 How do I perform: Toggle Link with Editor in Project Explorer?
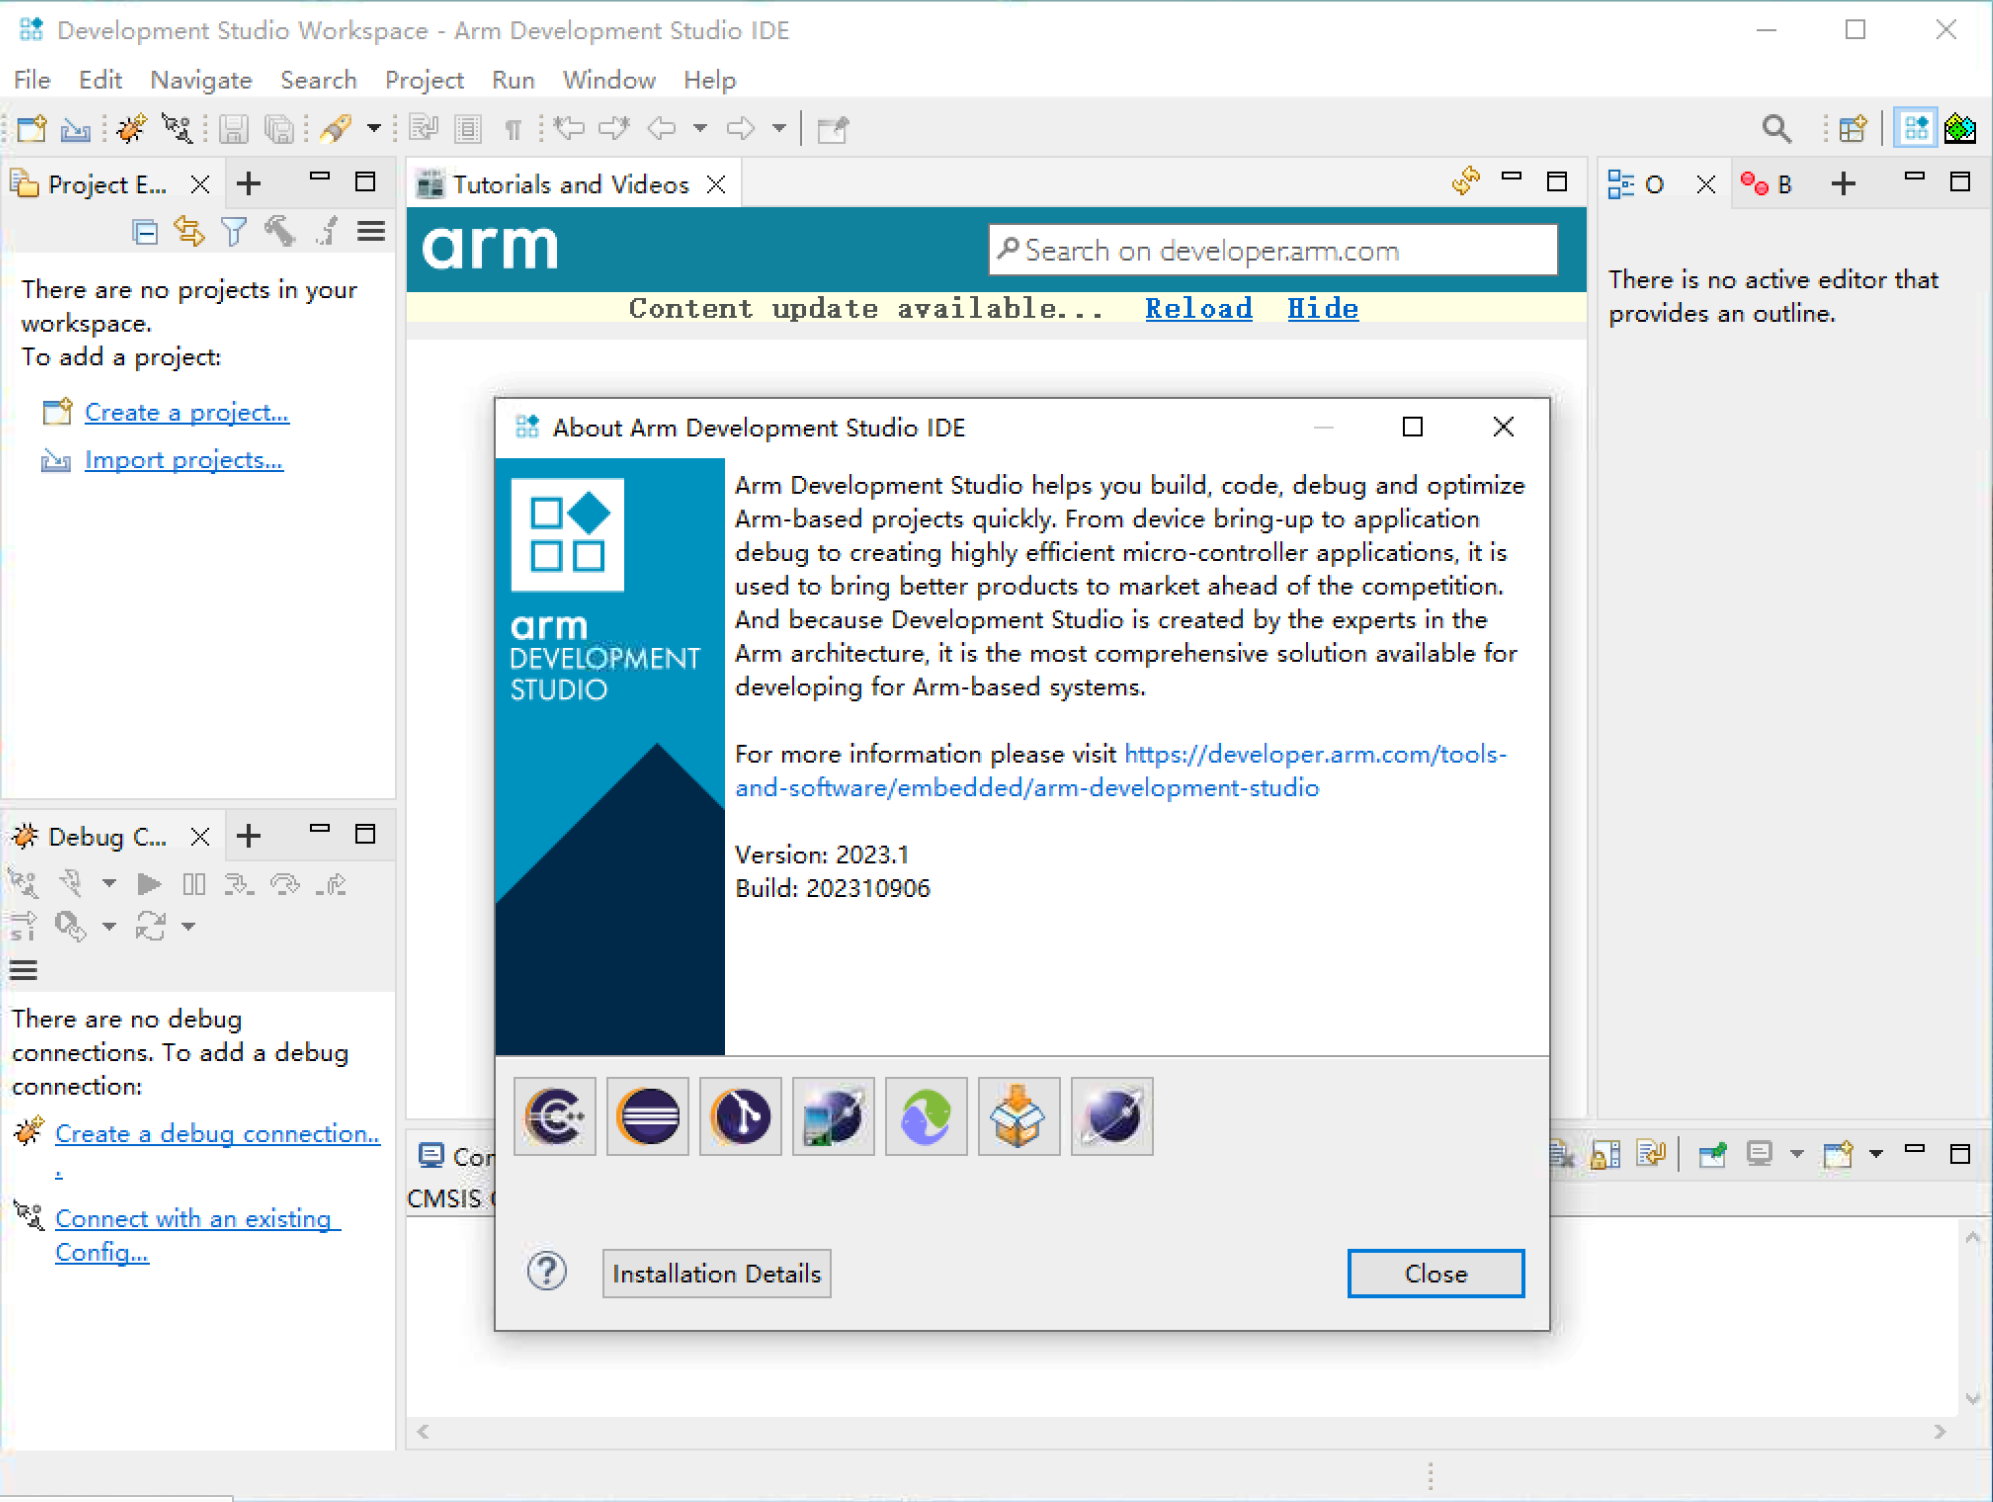point(189,232)
